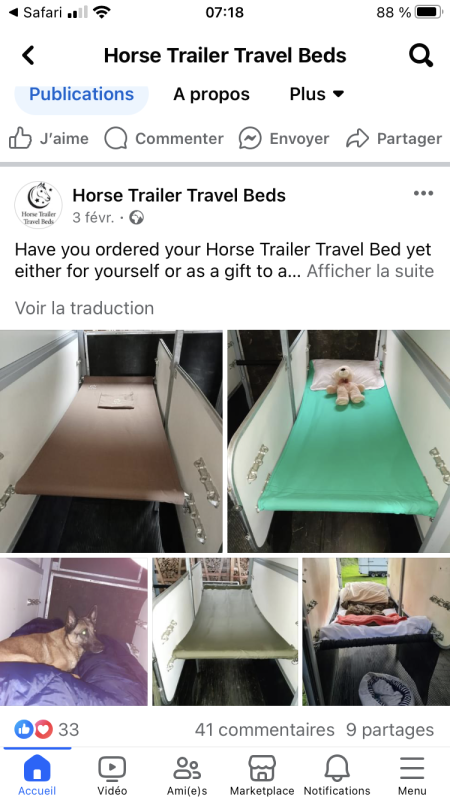450x800 pixels.
Task: Switch to the A propos tab
Action: (211, 94)
